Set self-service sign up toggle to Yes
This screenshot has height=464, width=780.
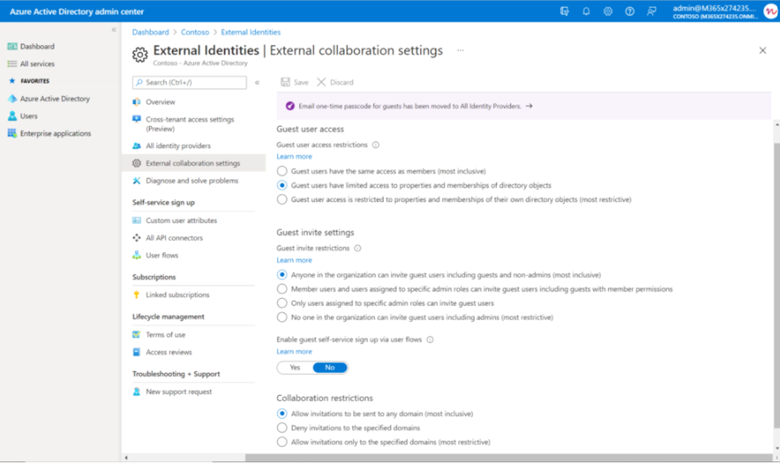295,368
